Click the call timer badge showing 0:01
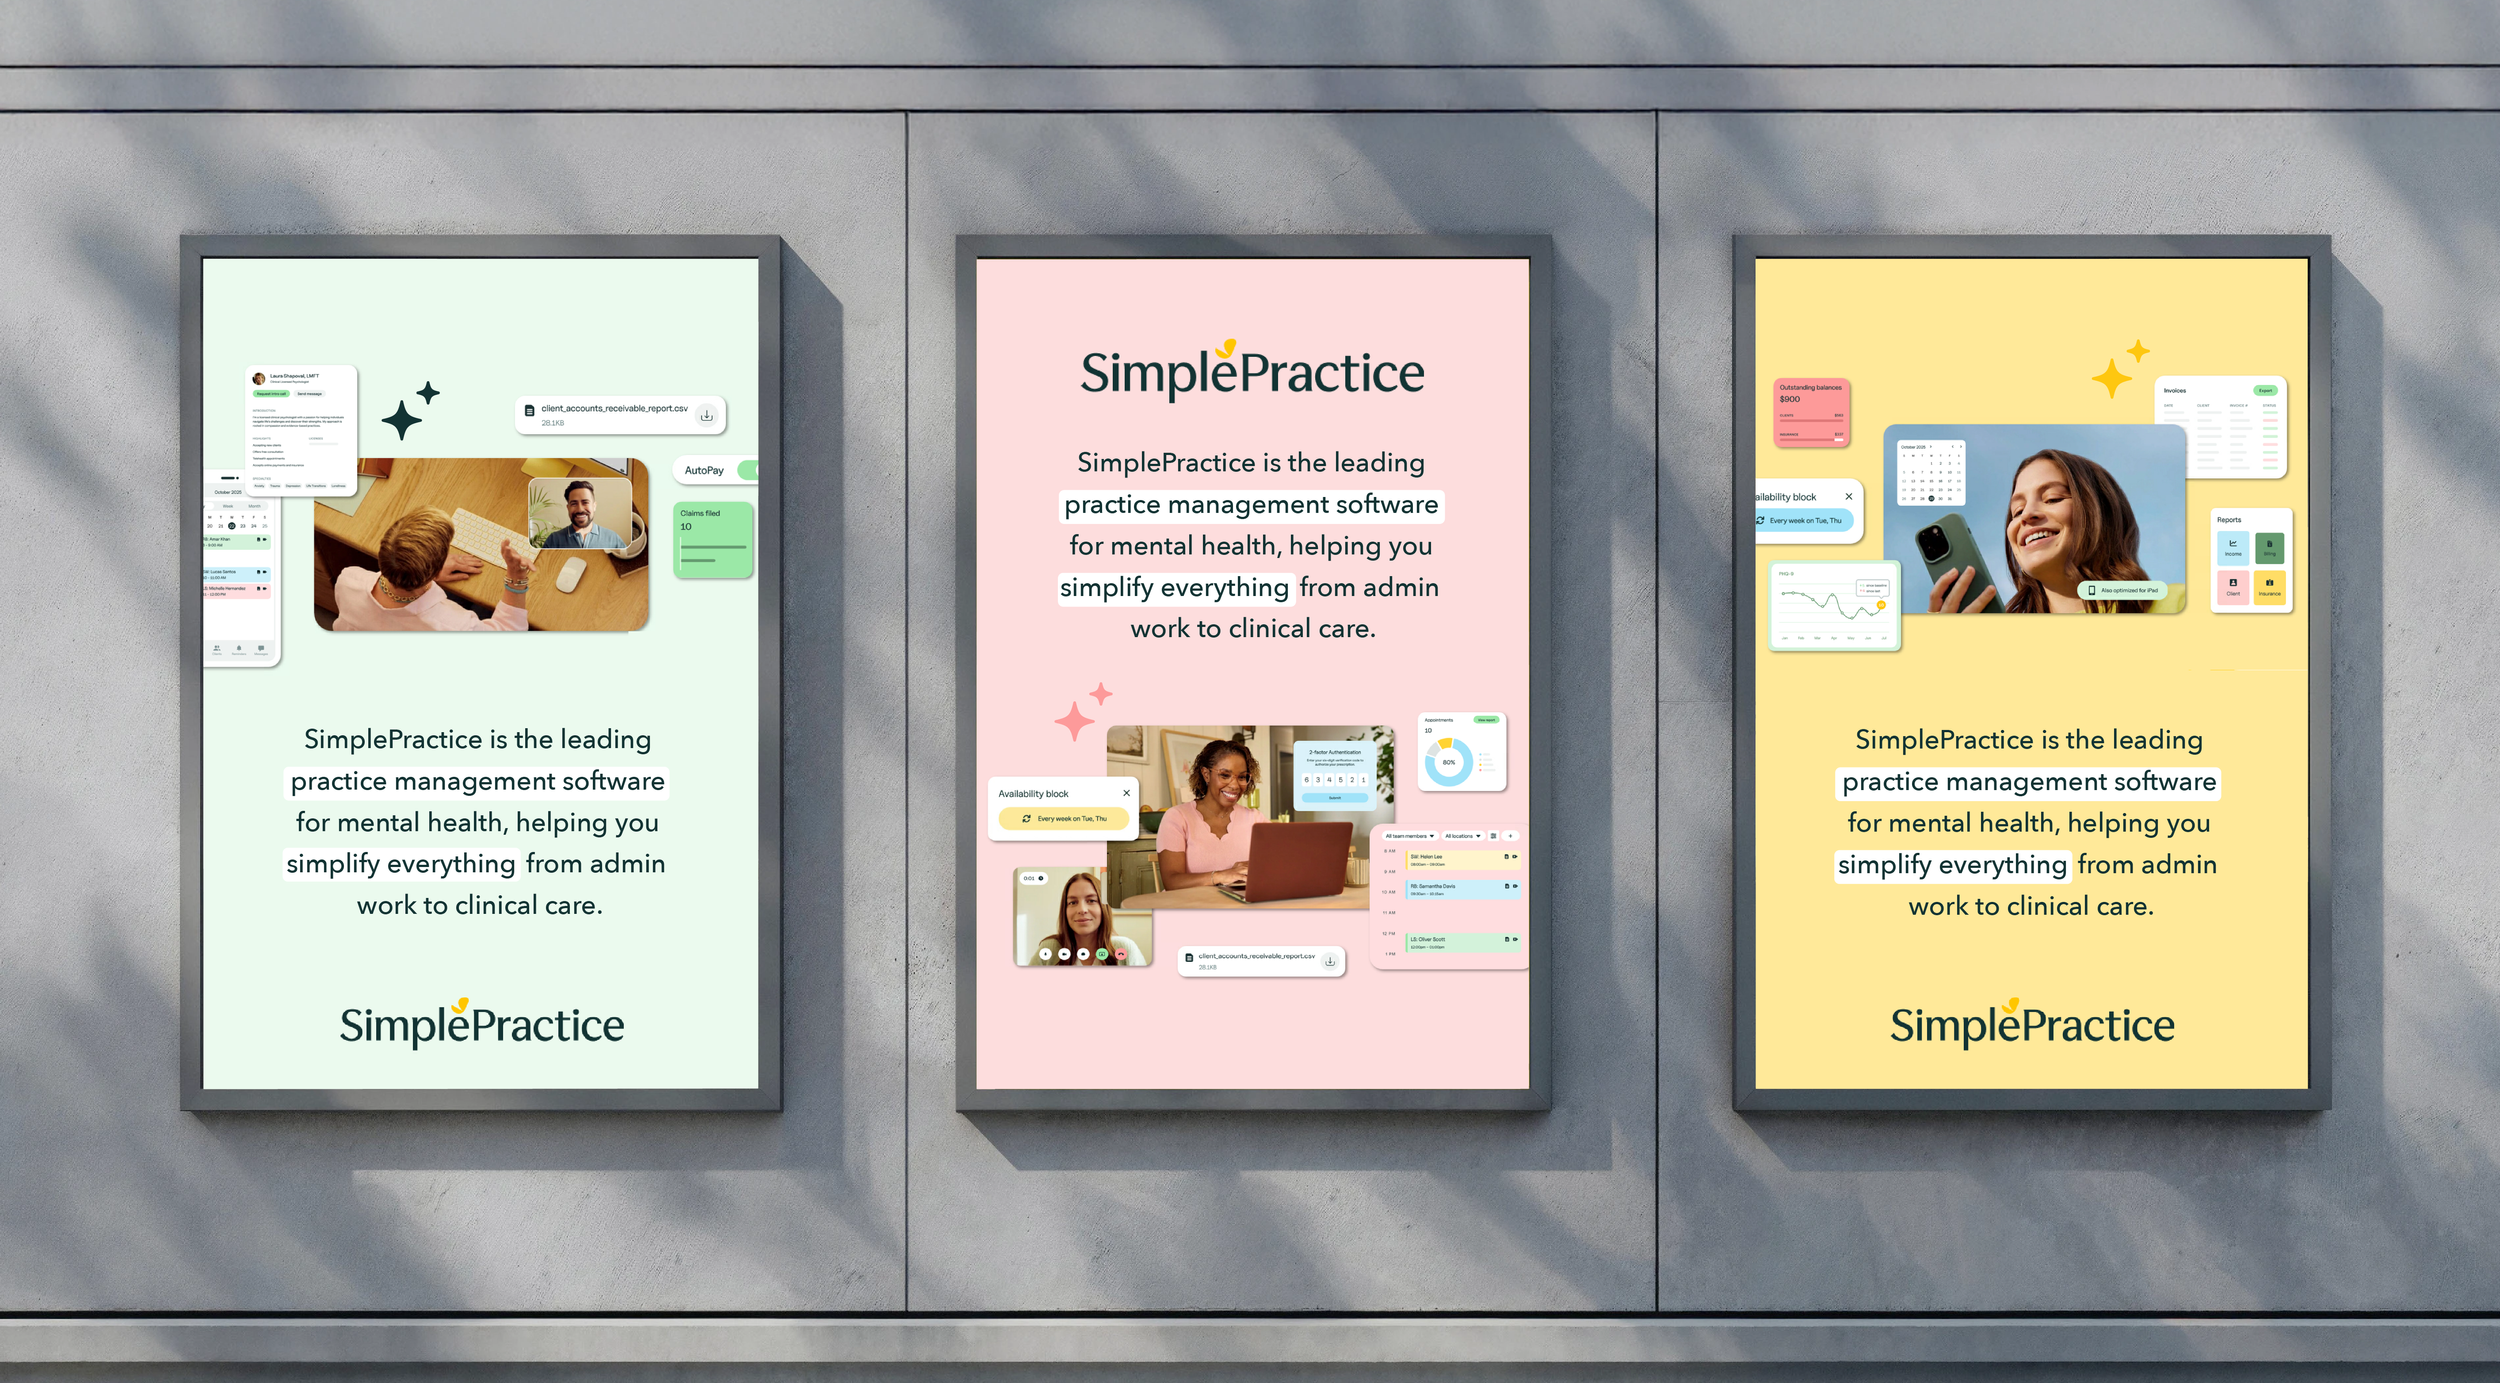2500x1383 pixels. 1033,878
